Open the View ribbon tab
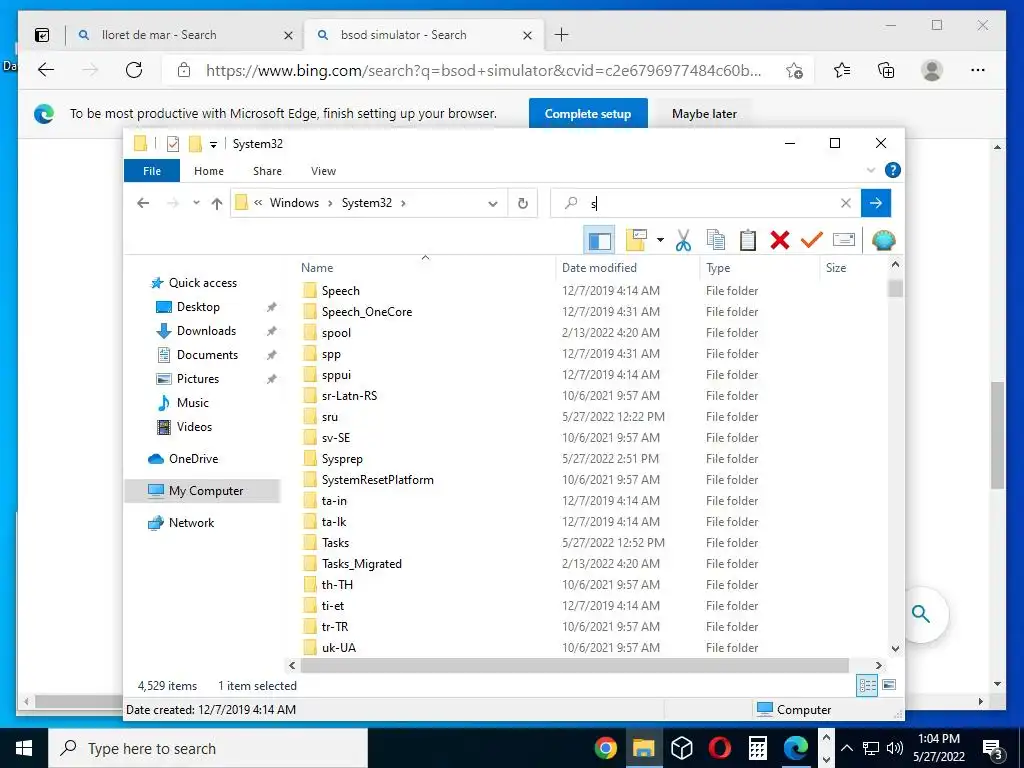This screenshot has height=768, width=1024. [323, 171]
